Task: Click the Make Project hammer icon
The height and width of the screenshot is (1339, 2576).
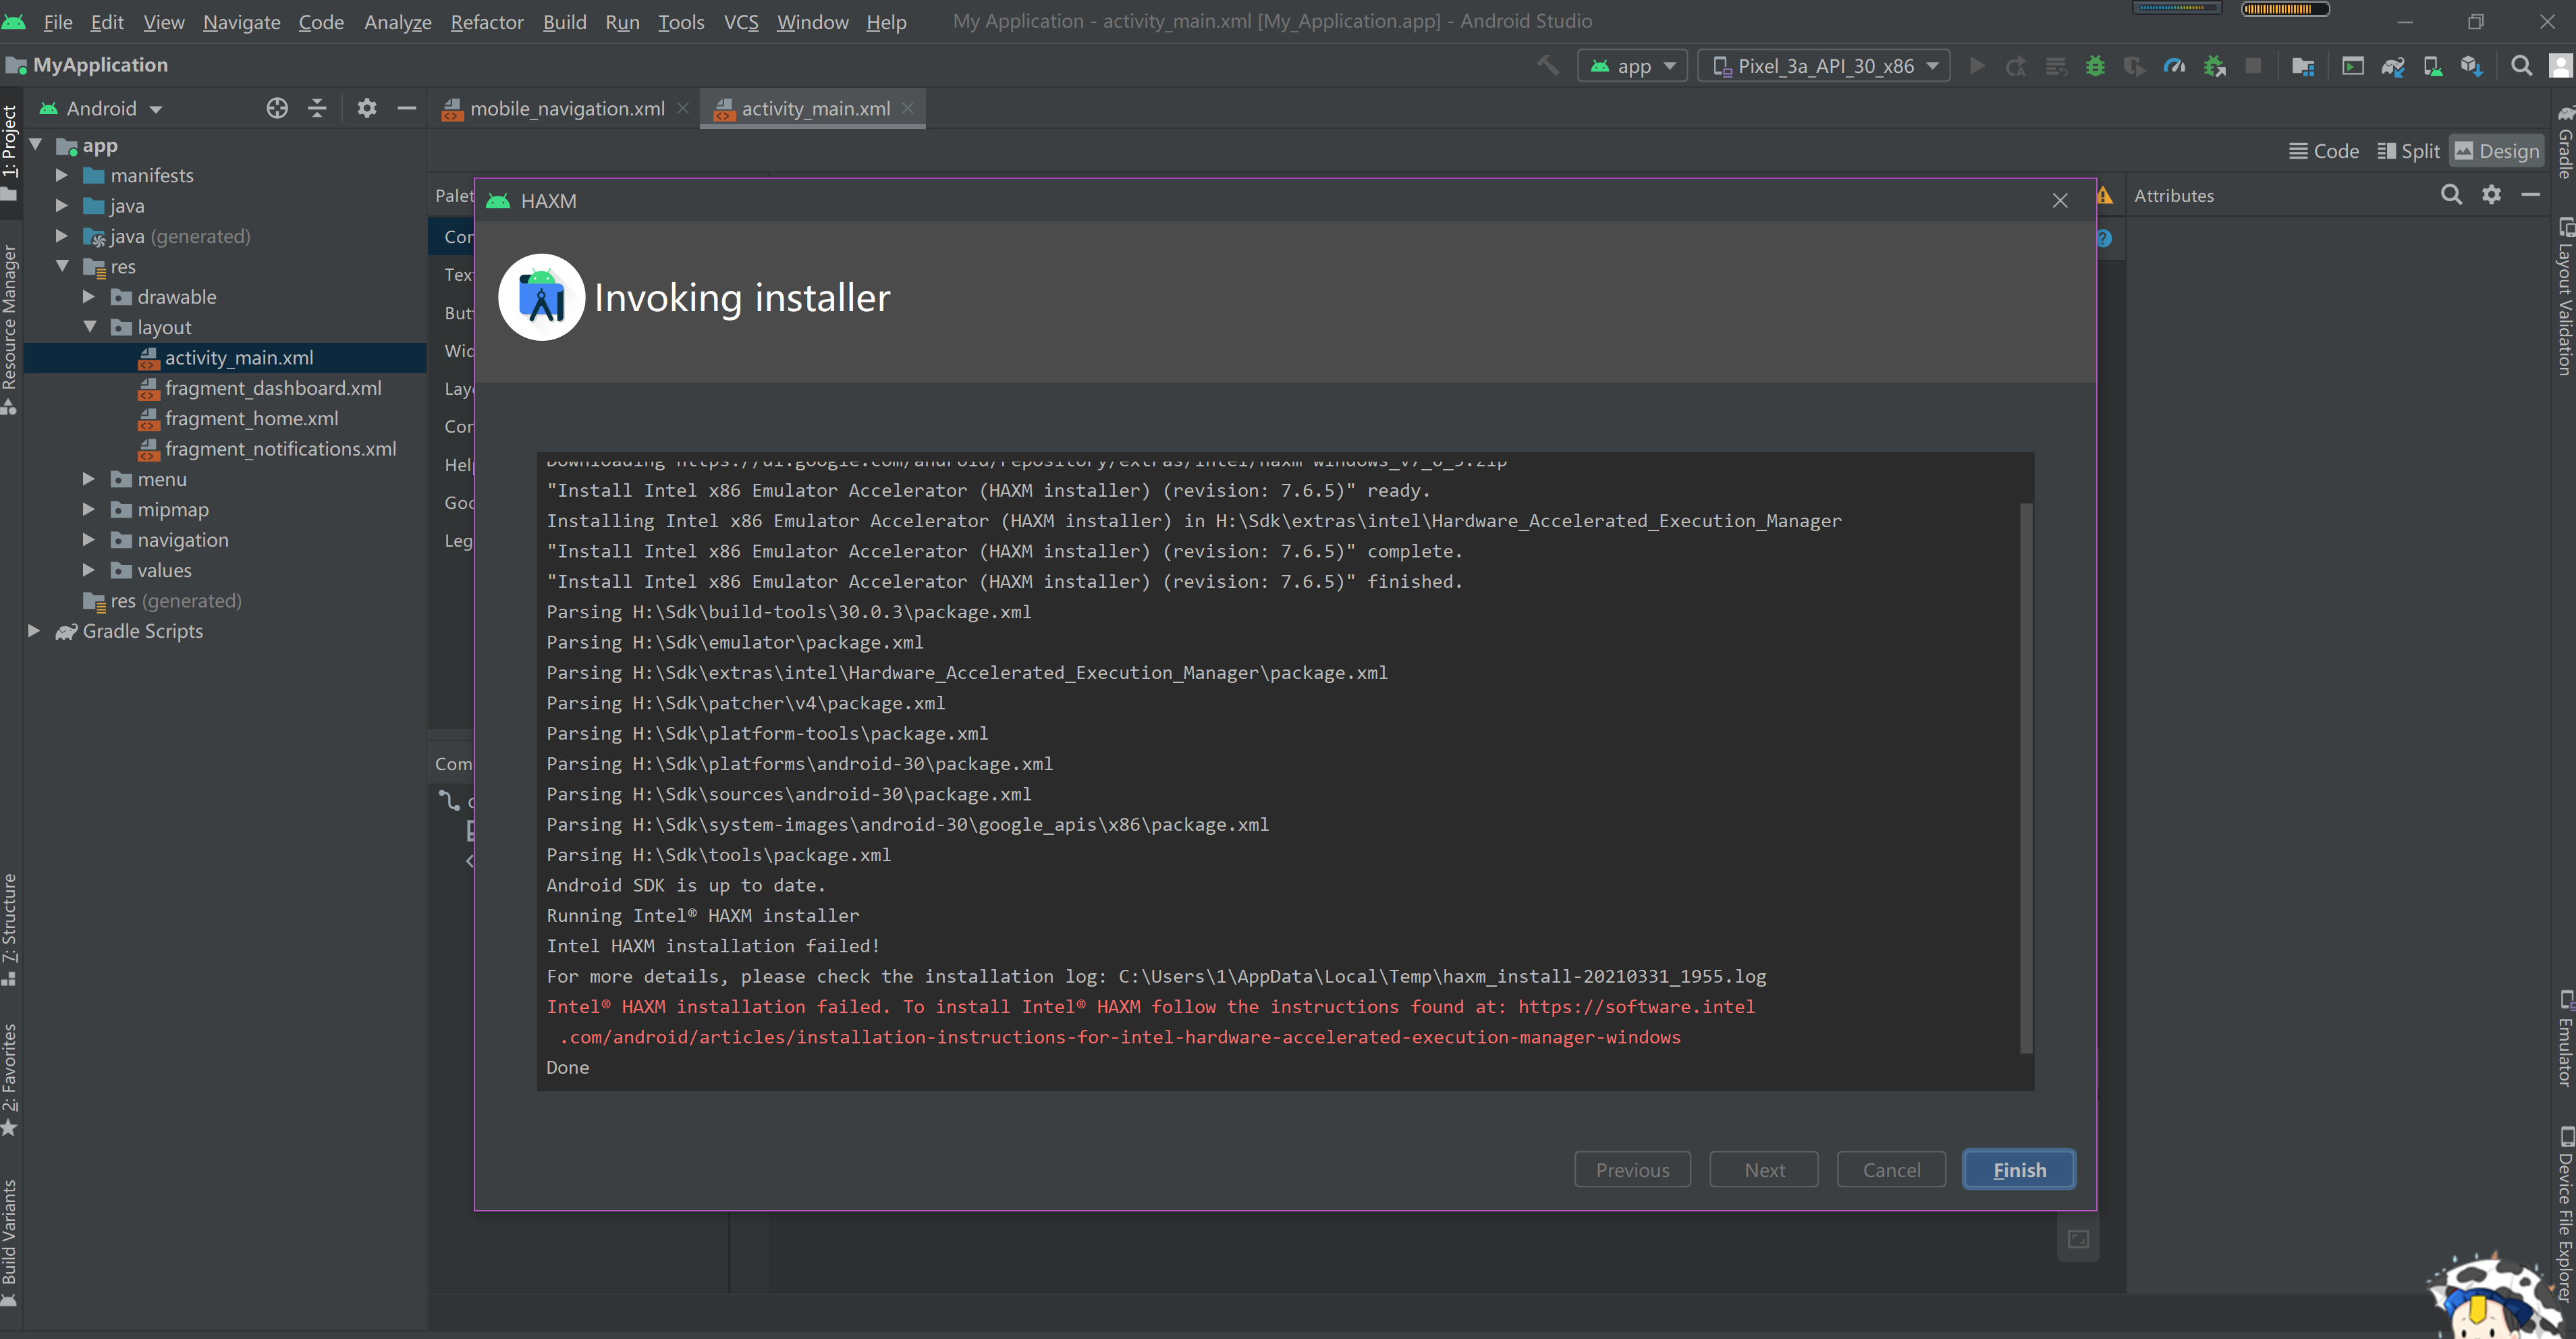Action: point(1548,66)
